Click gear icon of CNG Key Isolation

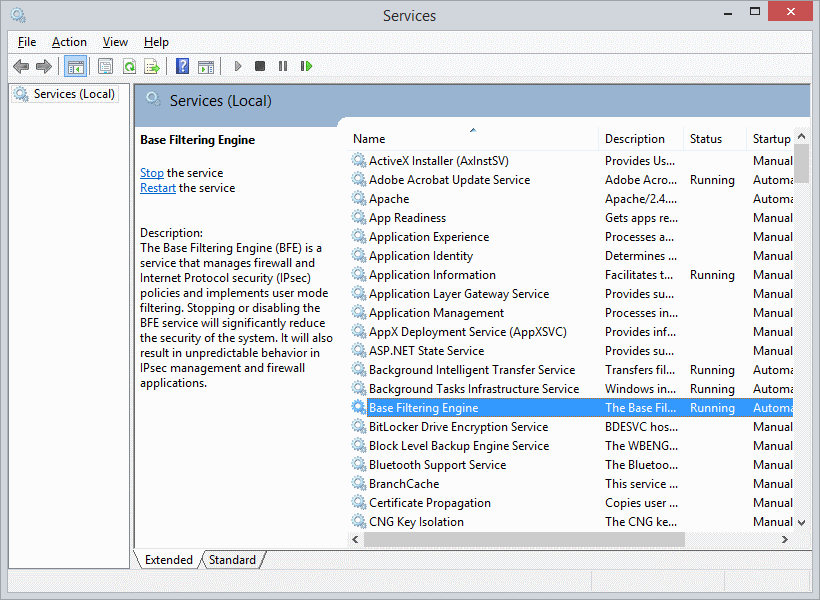click(x=358, y=521)
